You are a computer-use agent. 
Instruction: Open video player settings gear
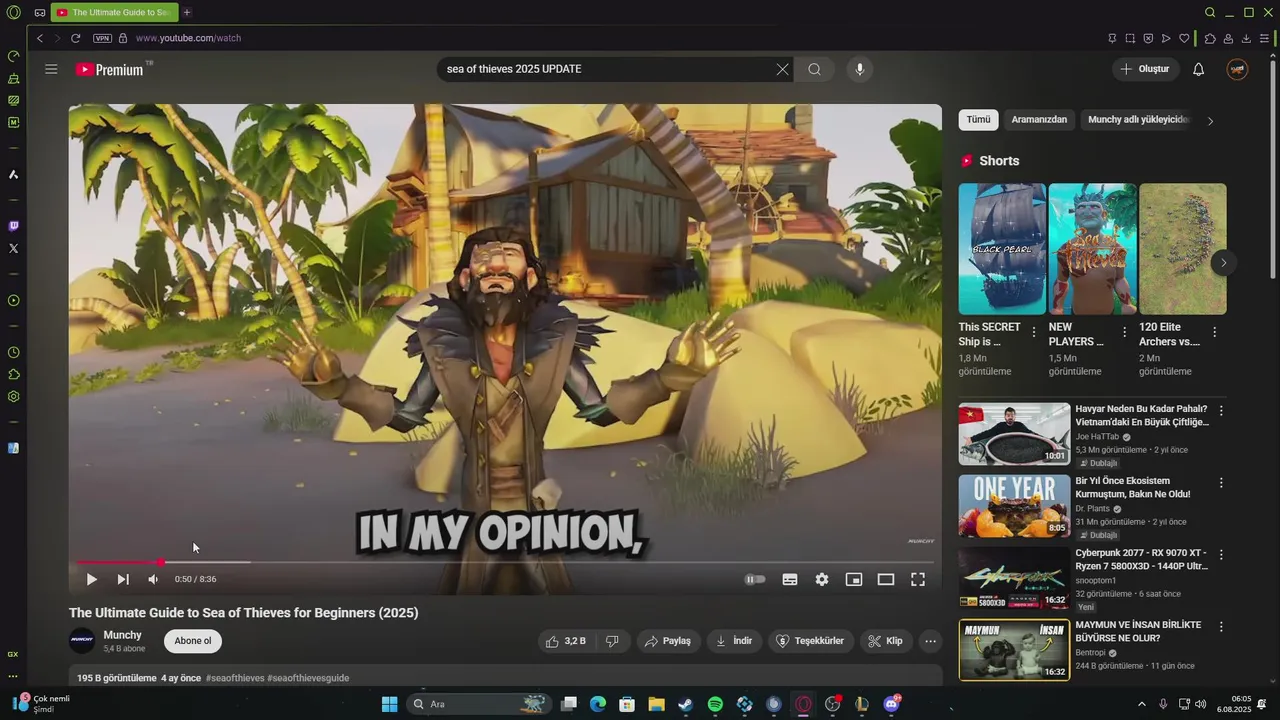coord(822,579)
